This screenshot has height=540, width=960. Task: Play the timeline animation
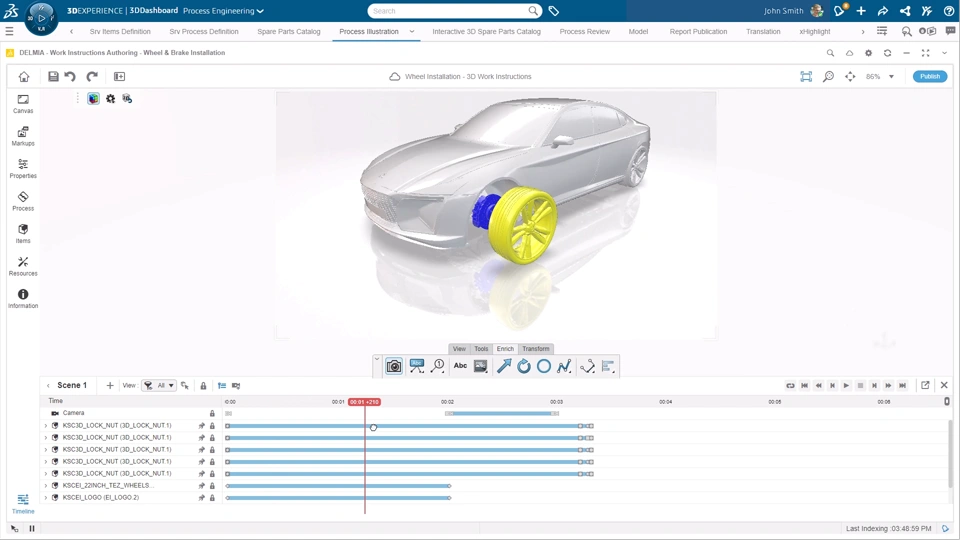(846, 386)
